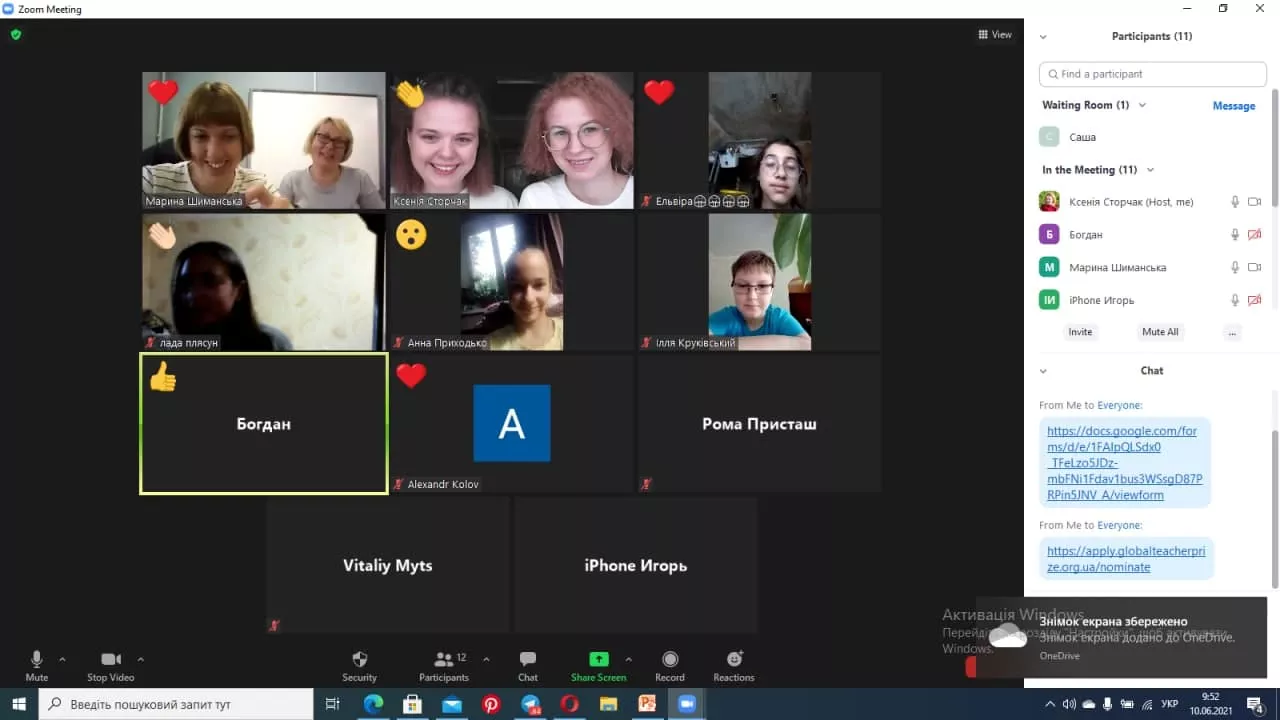Select Саша in the waiting room
1280x720 pixels.
pos(1152,137)
